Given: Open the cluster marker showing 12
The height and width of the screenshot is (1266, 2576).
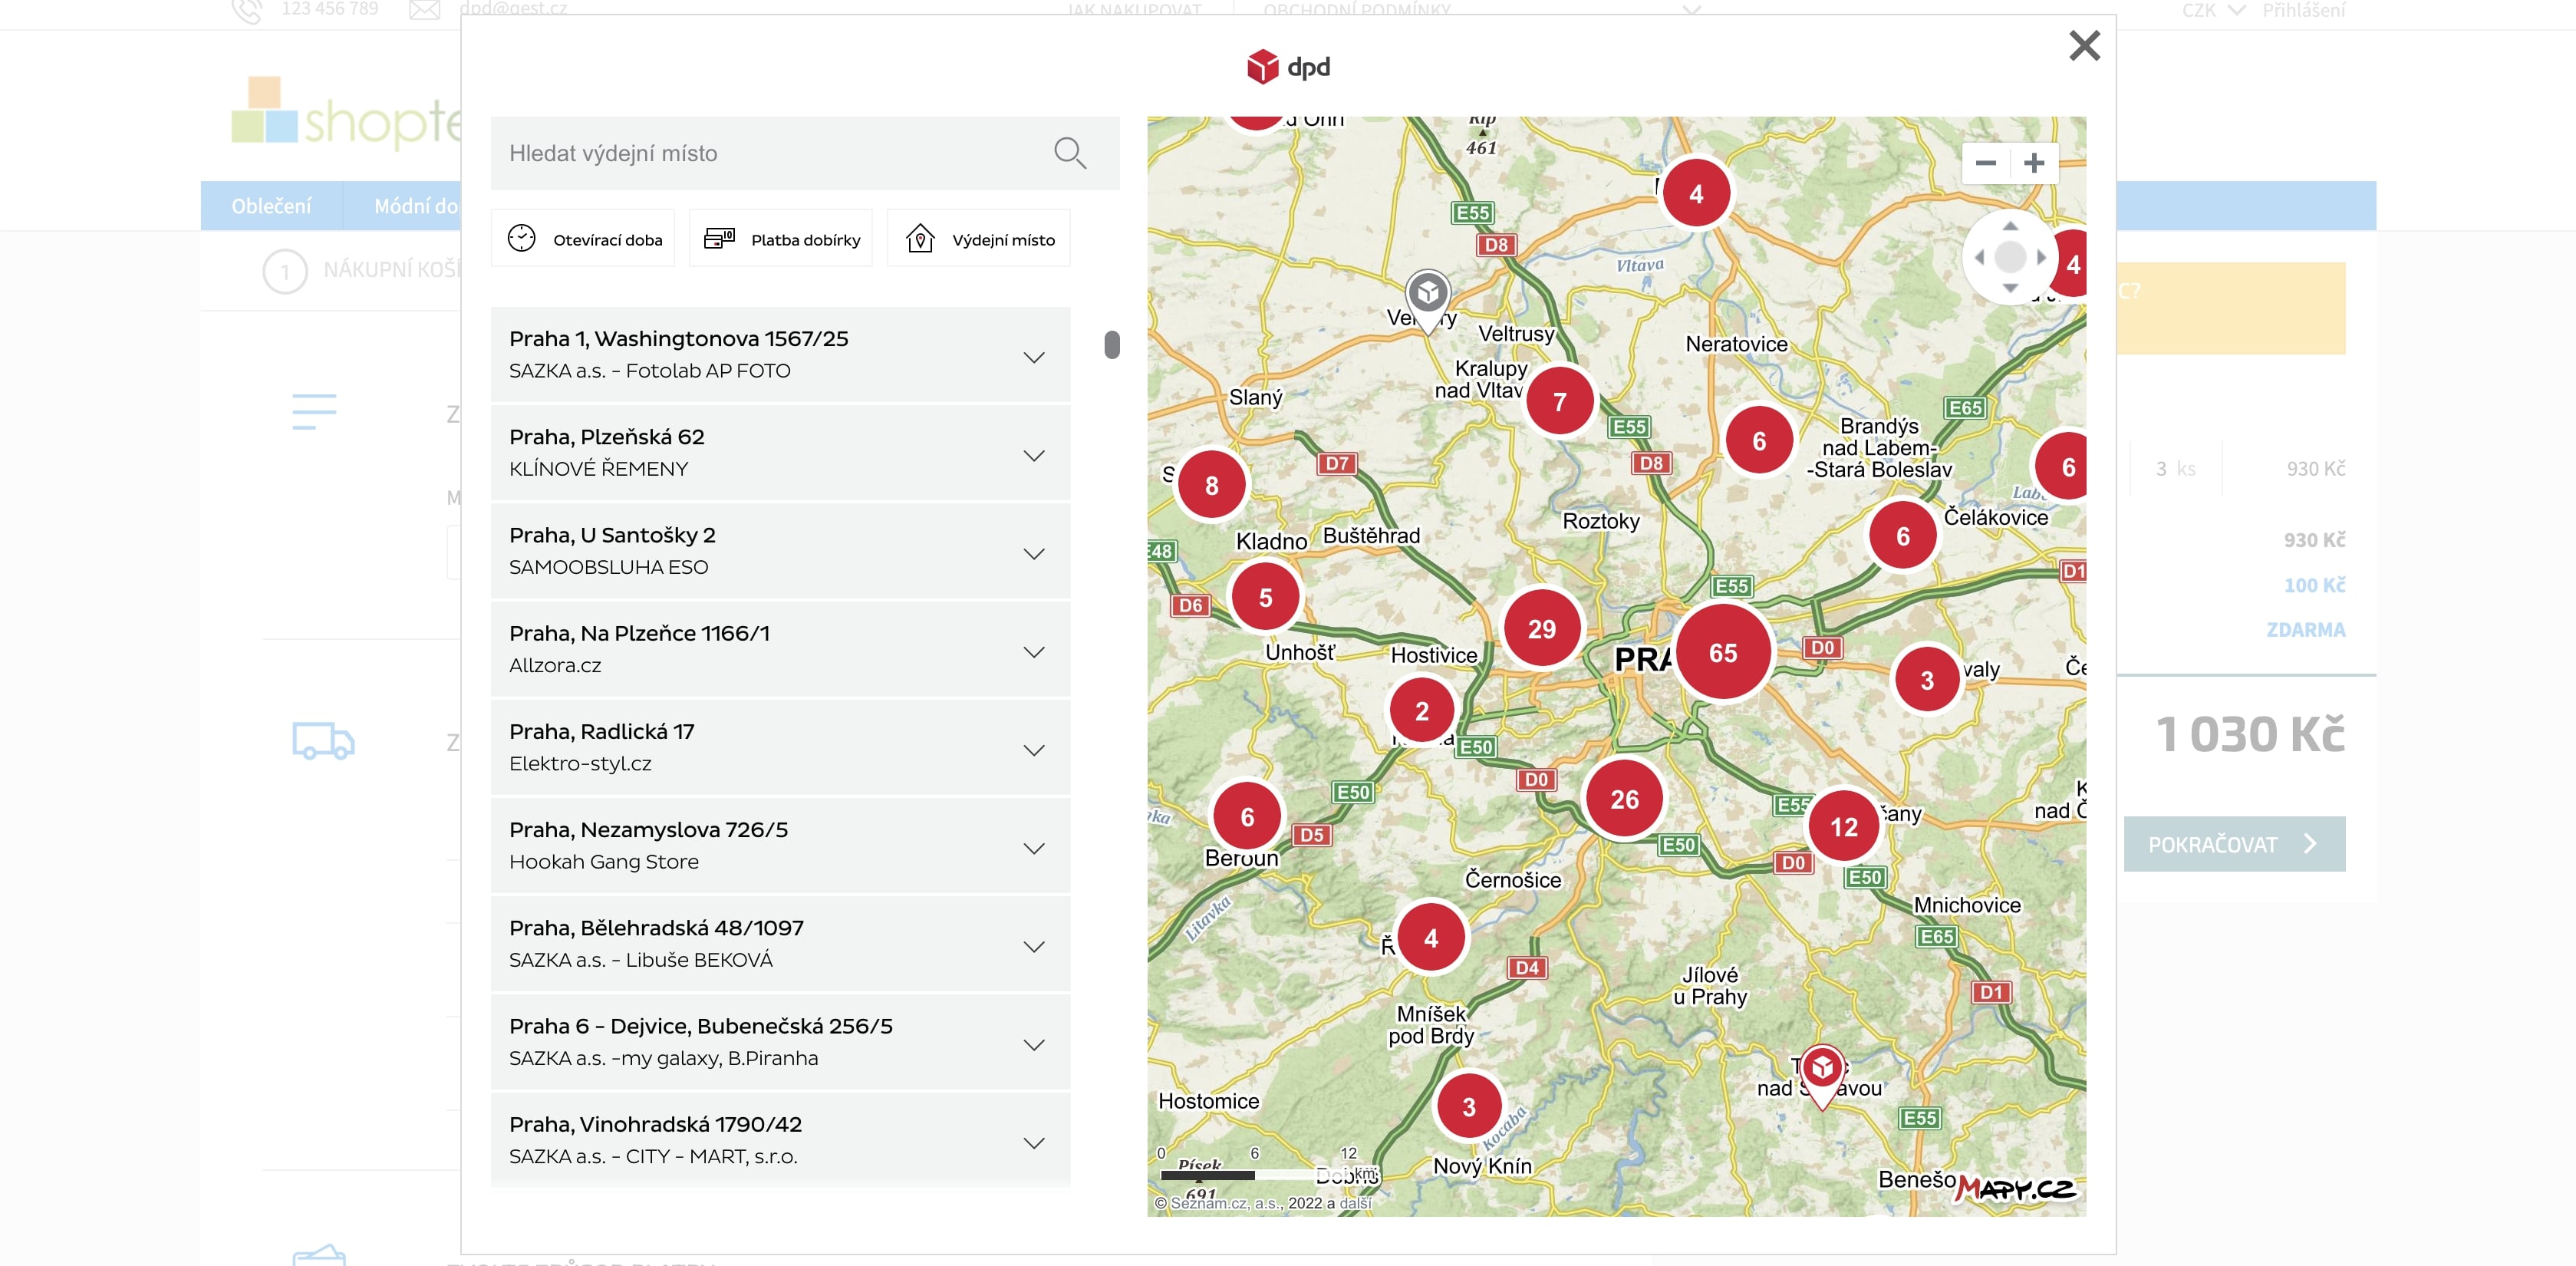Looking at the screenshot, I should click(x=1843, y=826).
